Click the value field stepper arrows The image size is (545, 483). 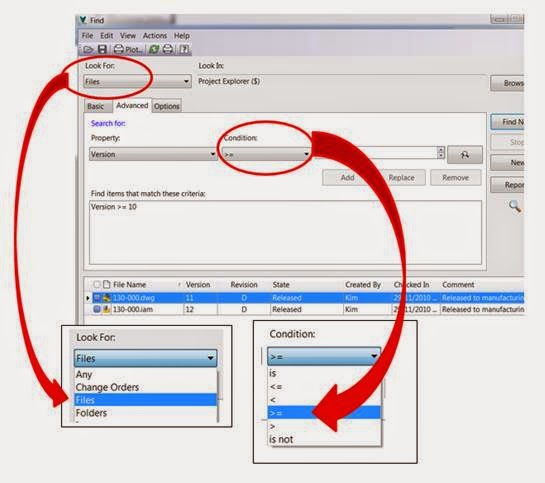441,153
